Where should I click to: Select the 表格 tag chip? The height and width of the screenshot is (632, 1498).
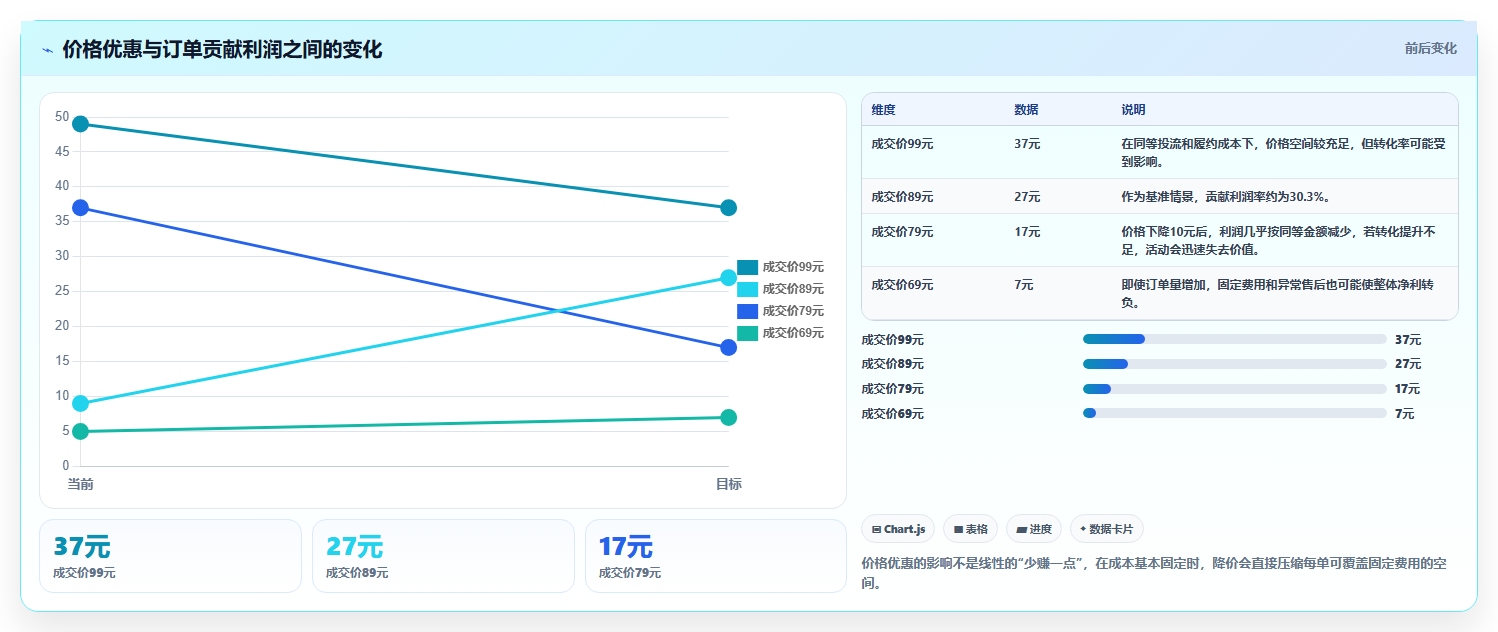point(970,529)
